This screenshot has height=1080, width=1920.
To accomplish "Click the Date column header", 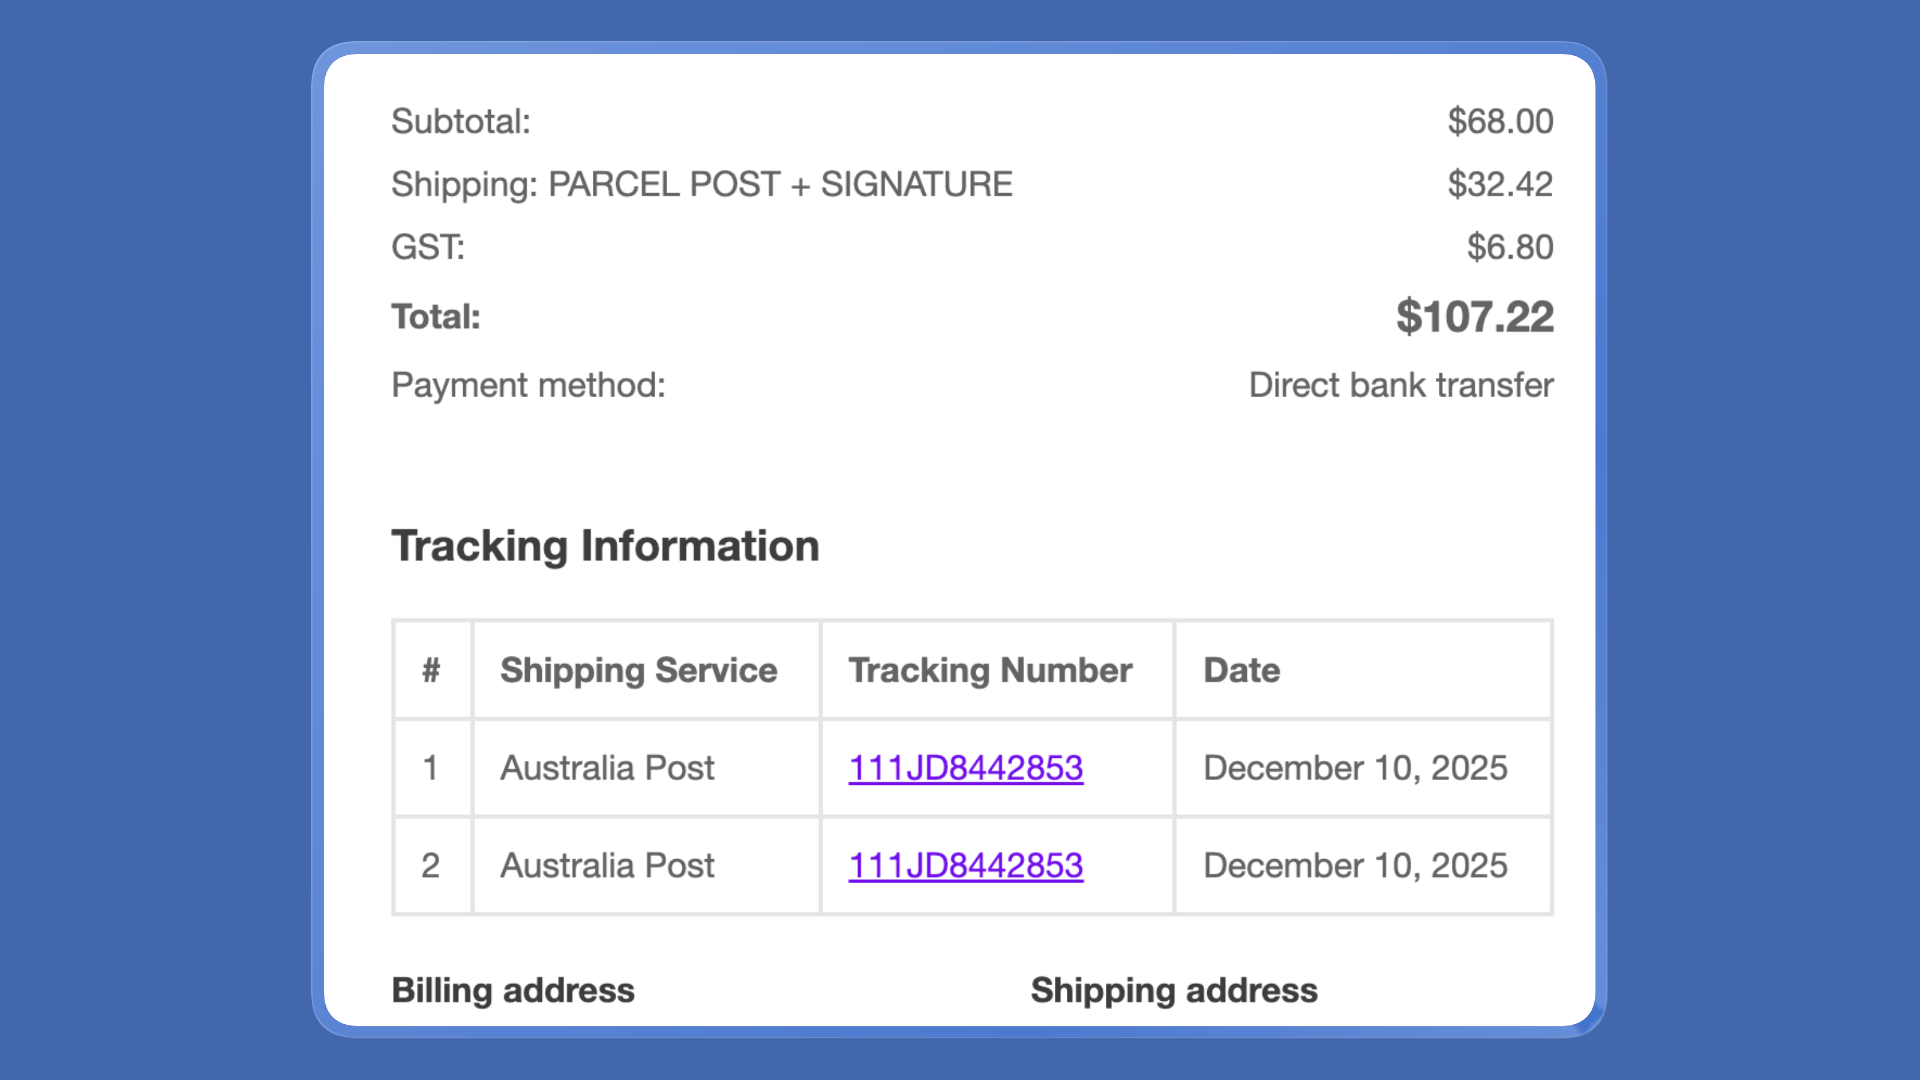I will click(x=1241, y=670).
